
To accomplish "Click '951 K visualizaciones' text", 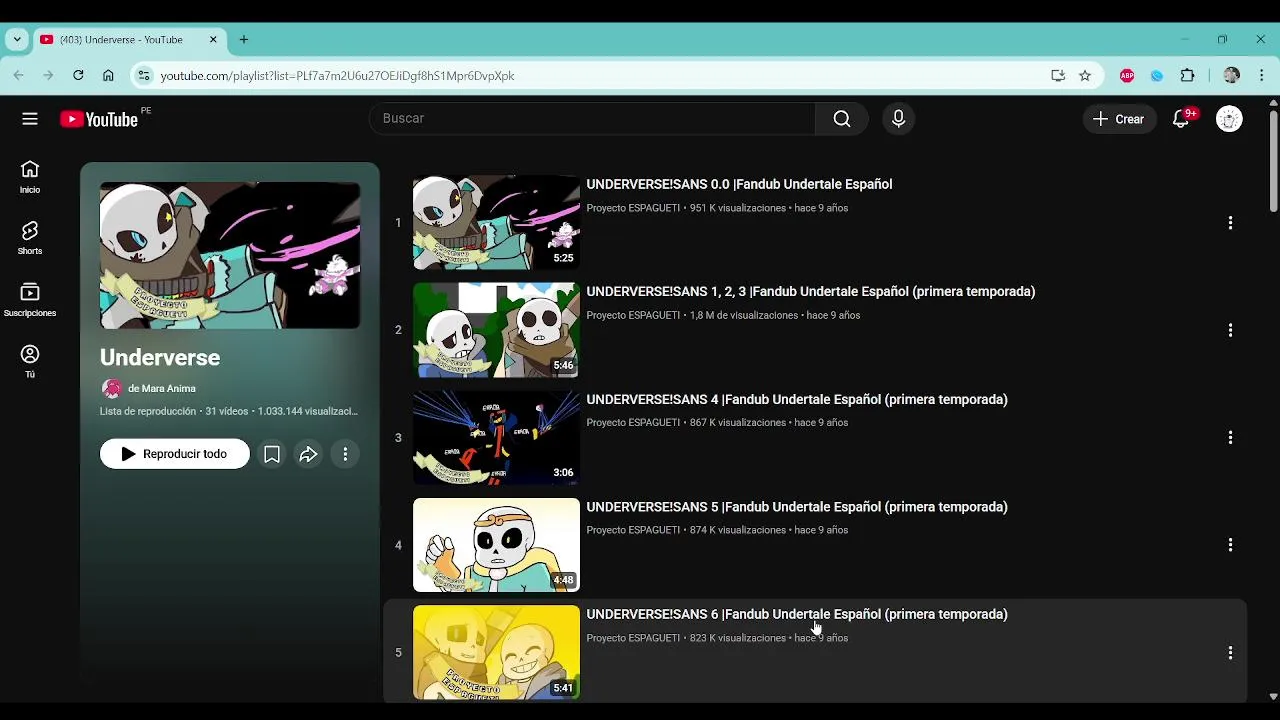I will click(x=738, y=208).
